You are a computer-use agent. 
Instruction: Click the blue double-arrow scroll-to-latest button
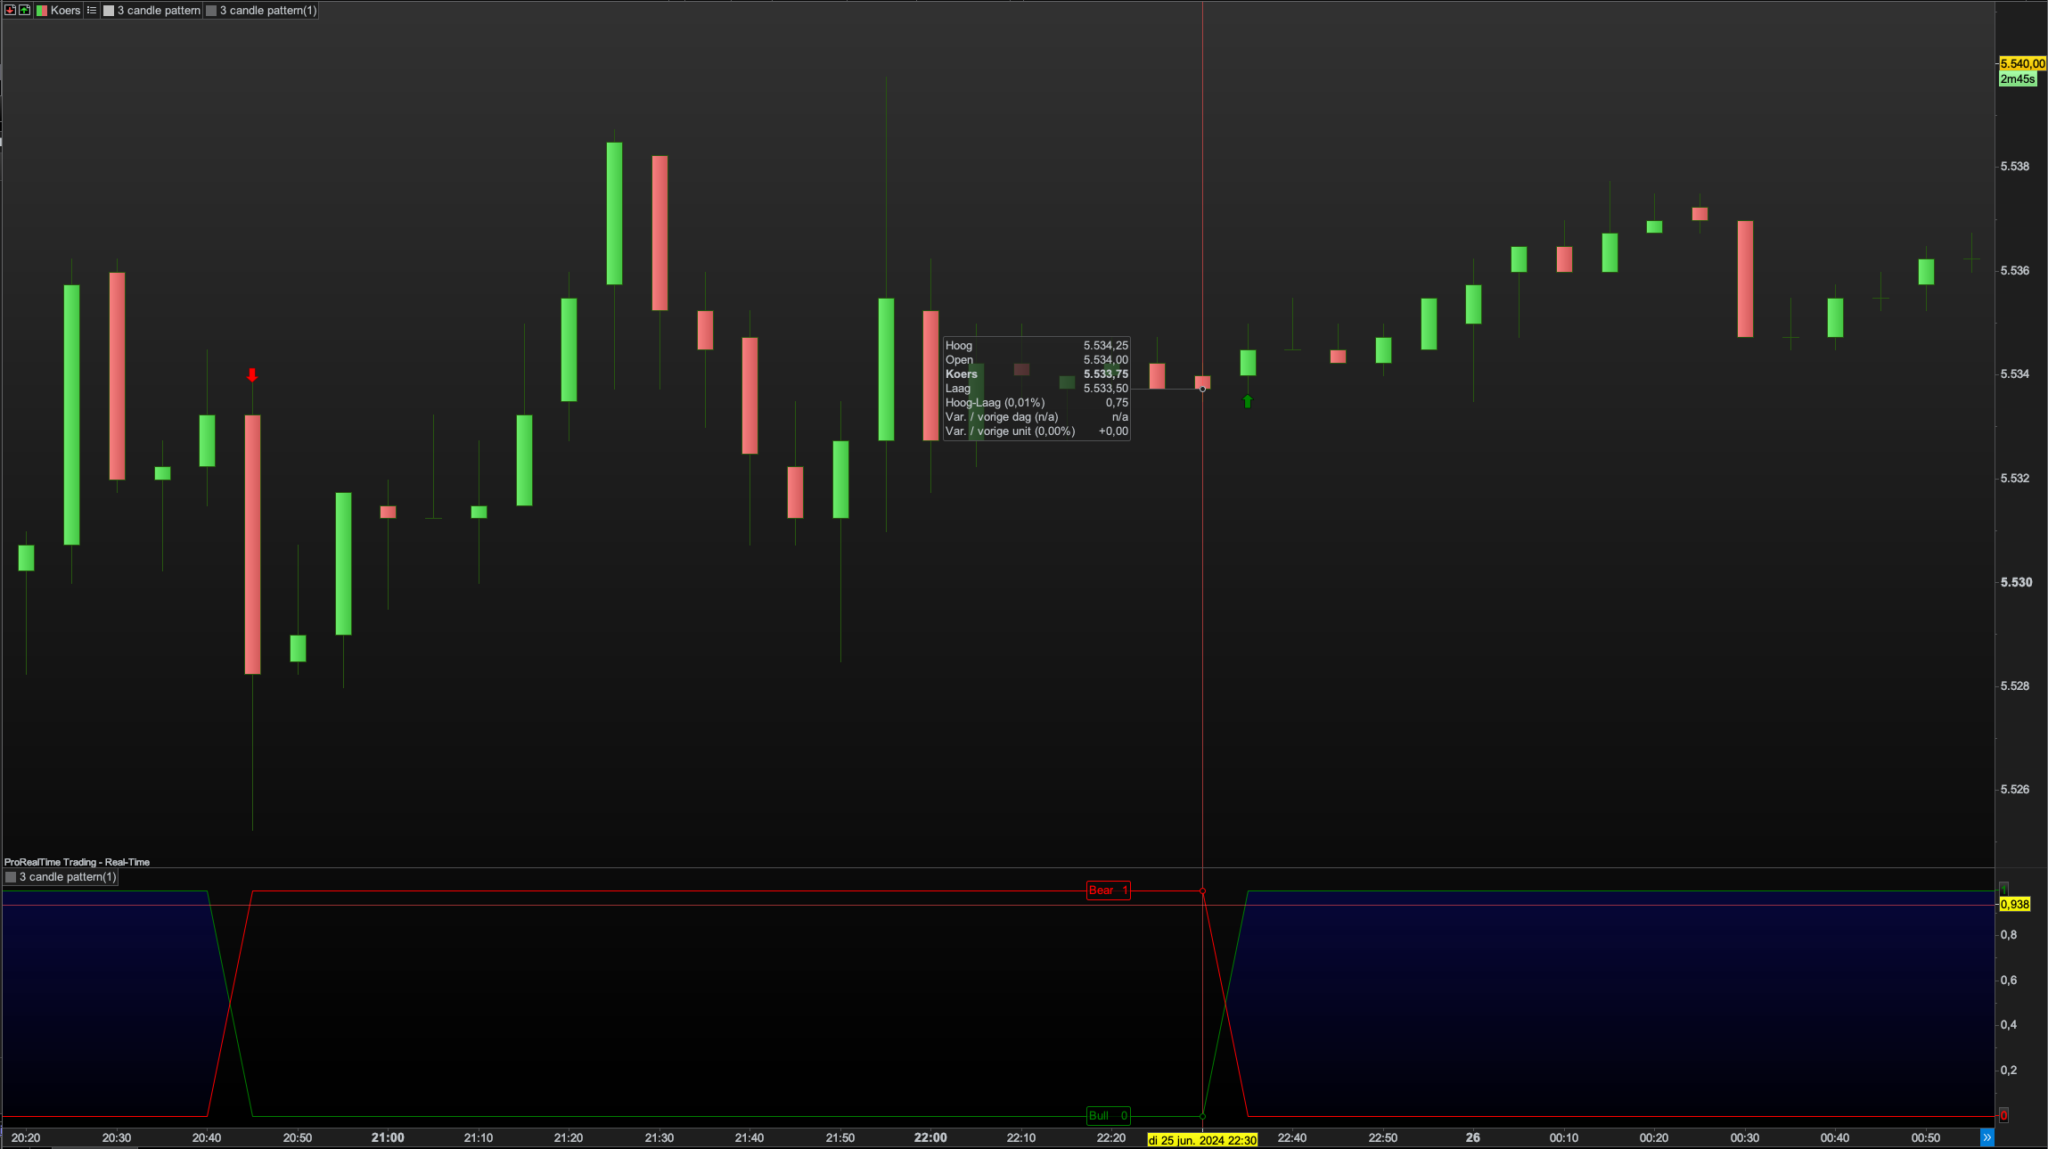tap(1986, 1137)
